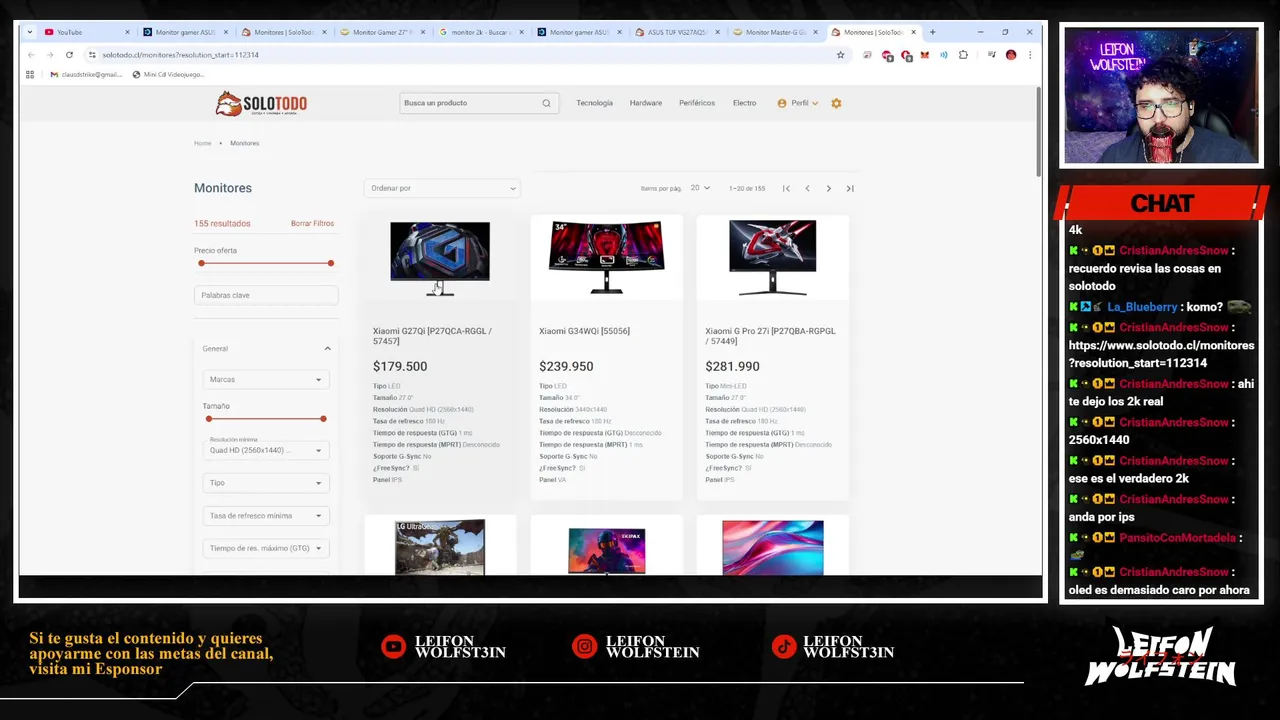Open a new tab with plus button
This screenshot has height=720, width=1280.
(x=932, y=32)
